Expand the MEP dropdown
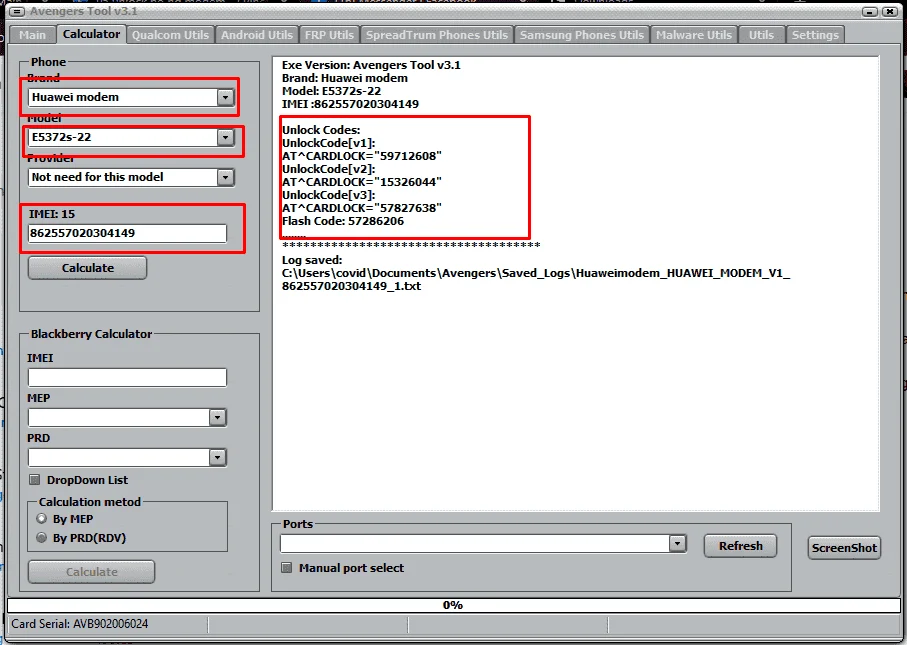This screenshot has width=907, height=645. coord(217,418)
